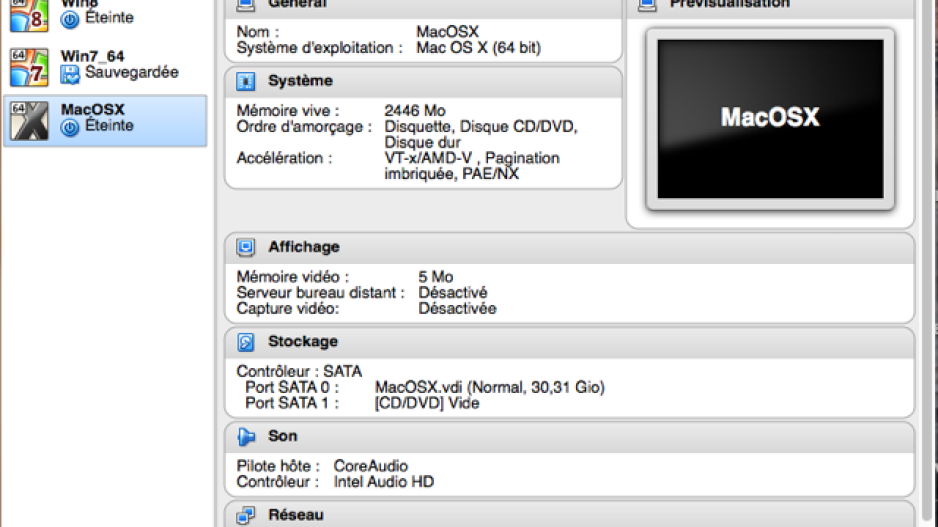This screenshot has width=938, height=527.
Task: Open the Stockage settings header
Action: [x=570, y=342]
